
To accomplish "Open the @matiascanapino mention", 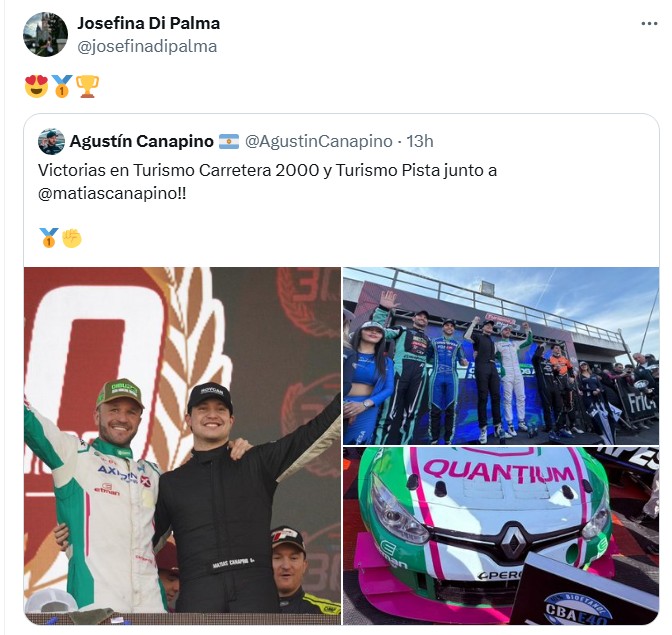I will click(112, 193).
